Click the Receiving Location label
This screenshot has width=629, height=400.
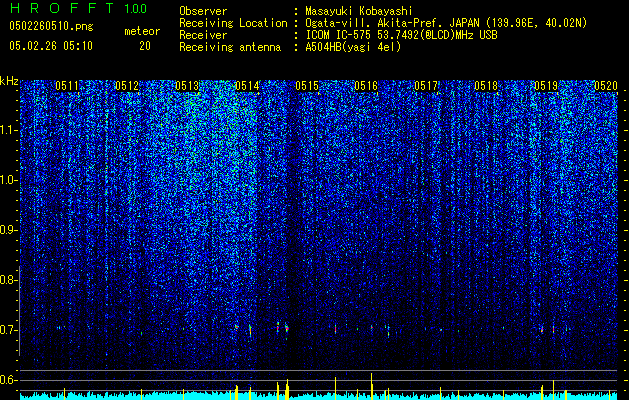[233, 23]
